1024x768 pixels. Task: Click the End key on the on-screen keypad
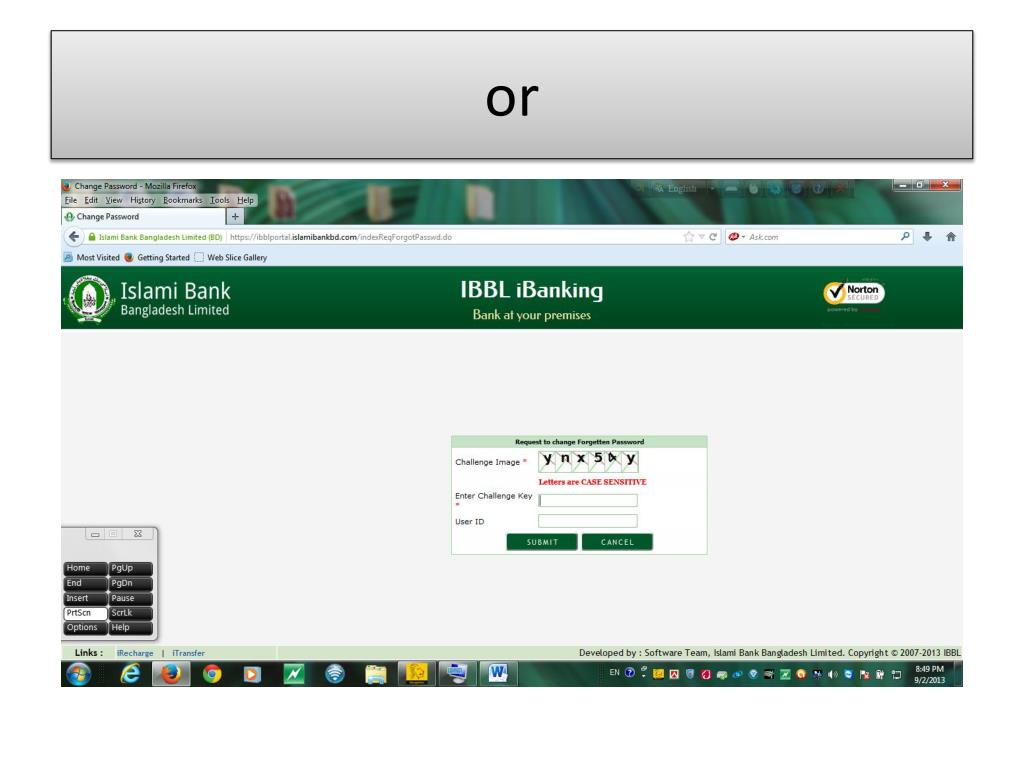click(x=85, y=583)
